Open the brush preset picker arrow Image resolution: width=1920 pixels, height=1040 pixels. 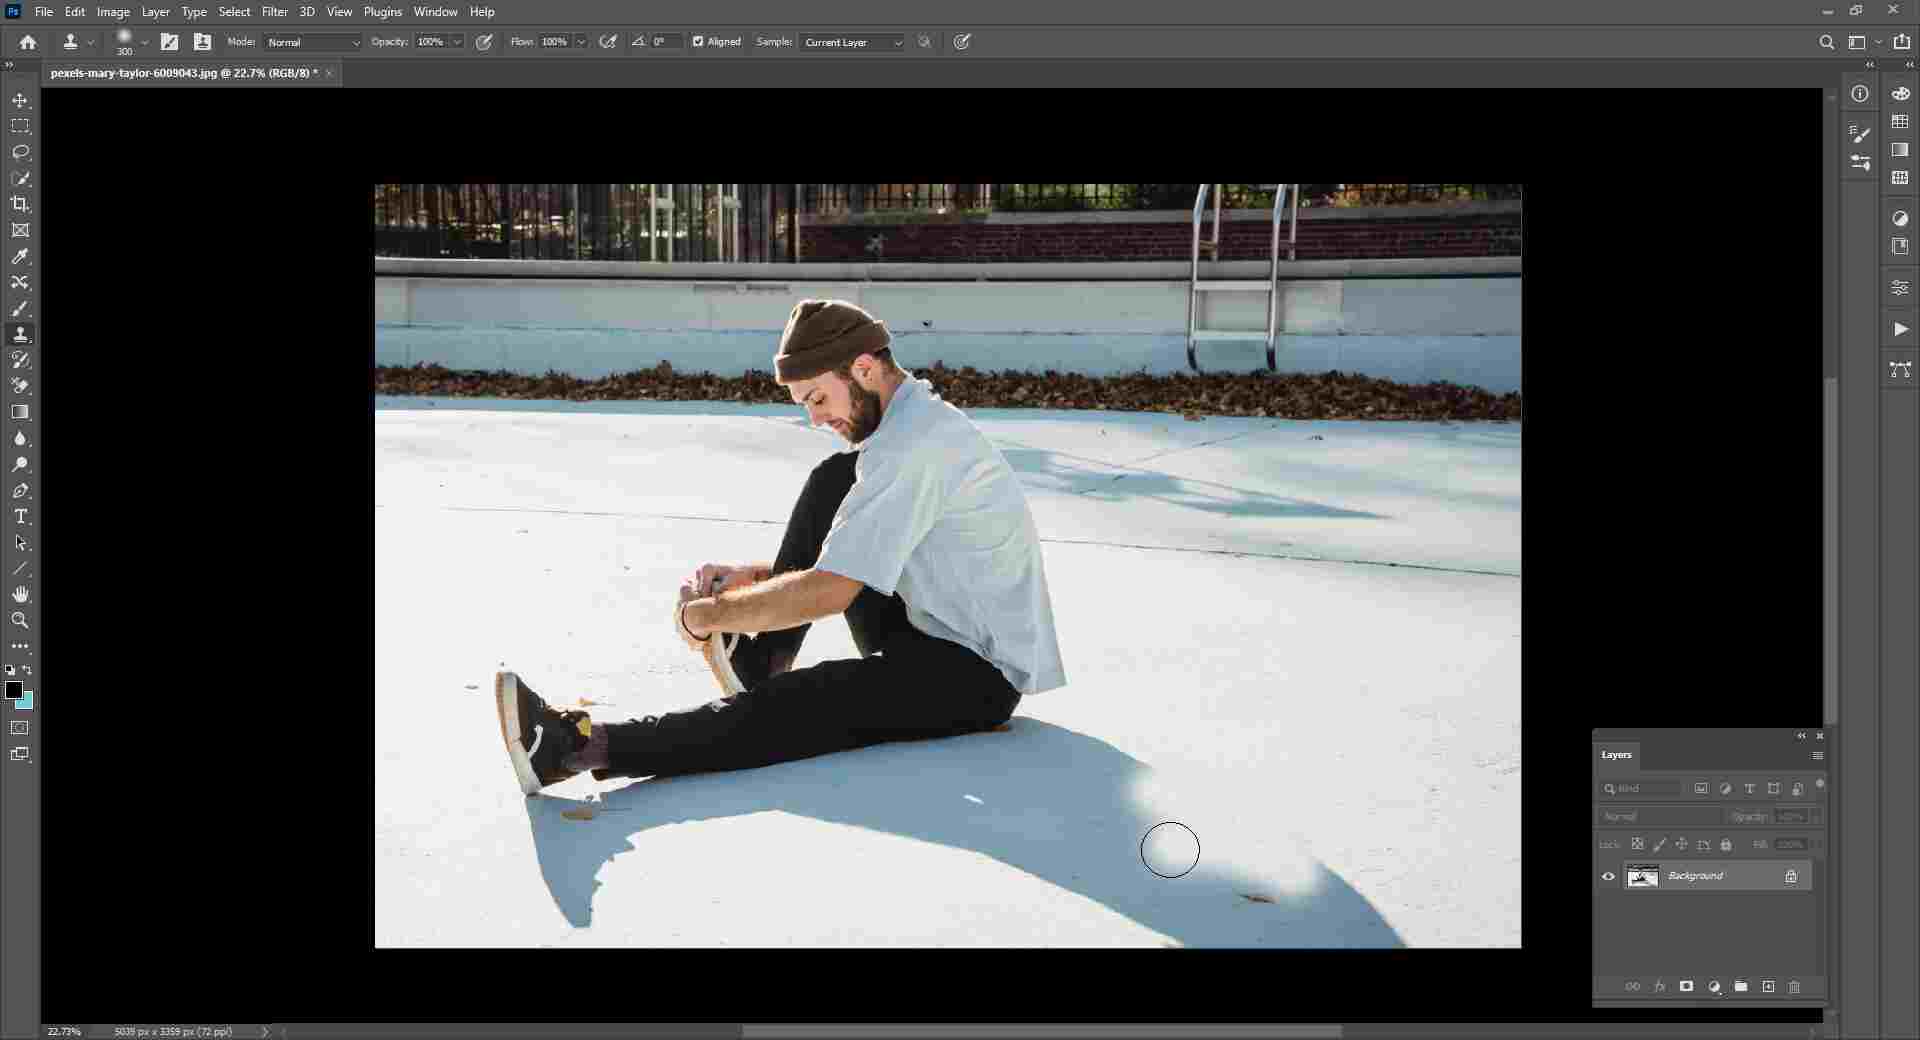(145, 42)
